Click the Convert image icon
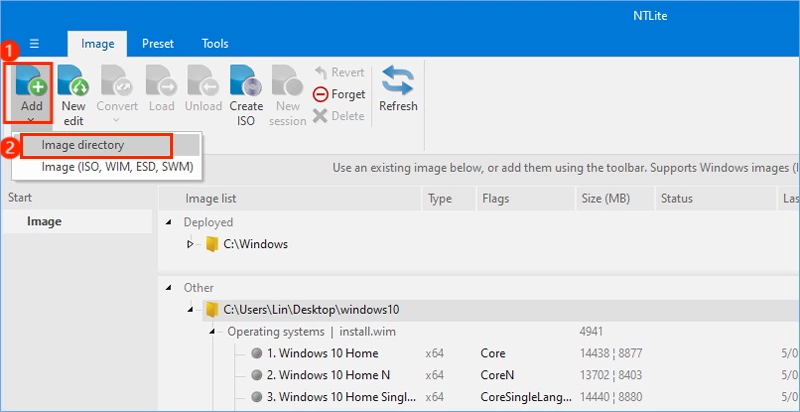This screenshot has width=800, height=412. [117, 81]
